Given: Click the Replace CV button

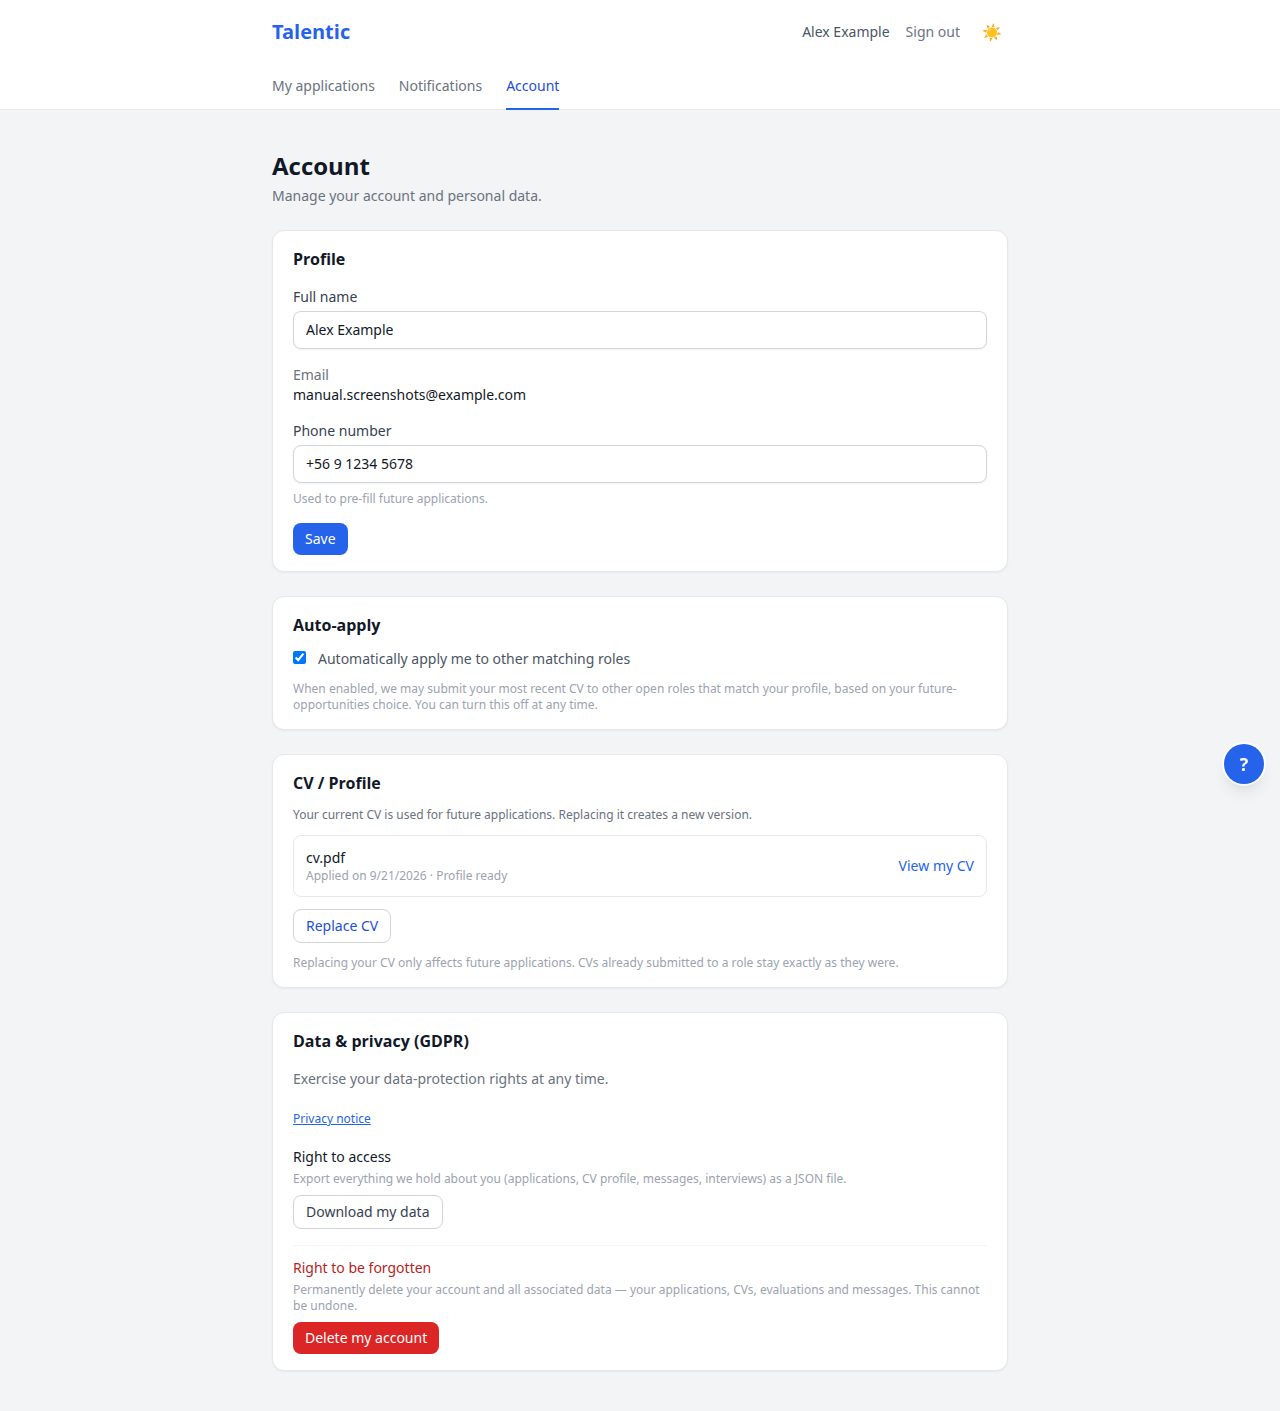Looking at the screenshot, I should [342, 926].
